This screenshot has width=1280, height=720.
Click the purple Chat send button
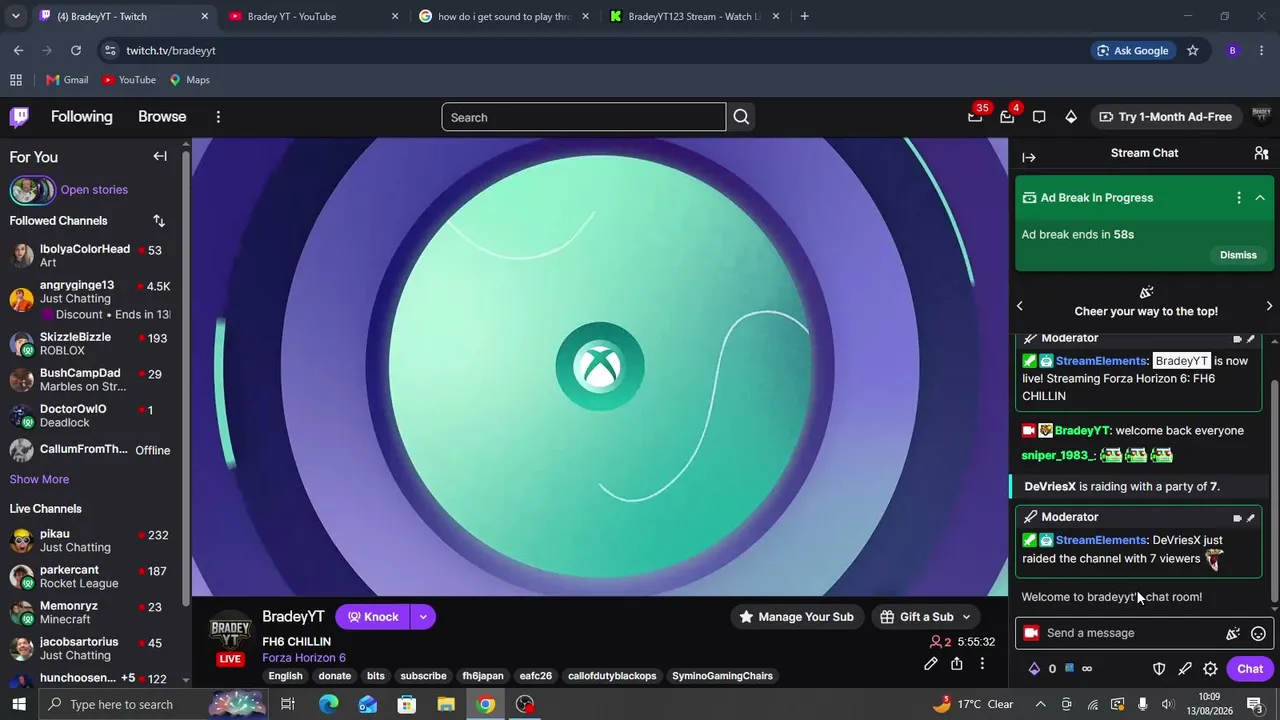tap(1250, 669)
